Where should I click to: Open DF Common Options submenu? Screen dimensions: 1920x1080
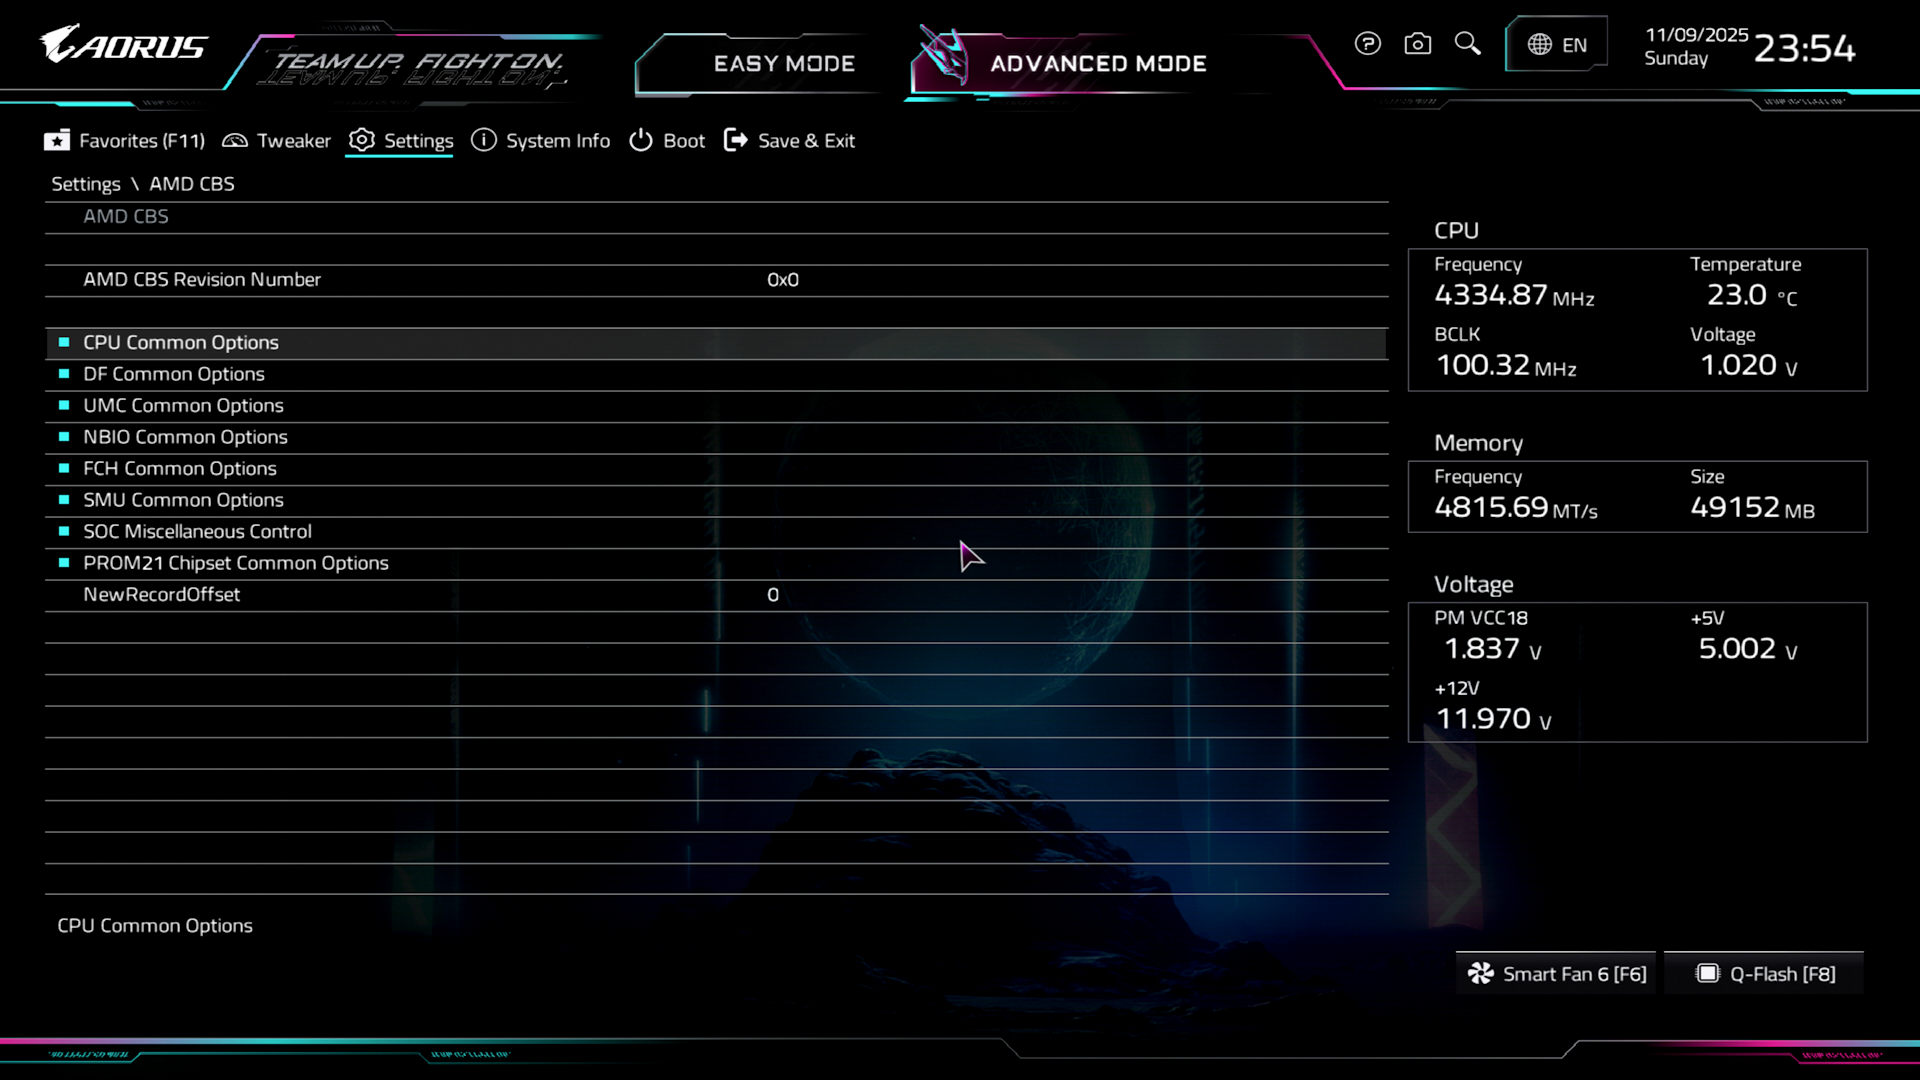pyautogui.click(x=174, y=374)
